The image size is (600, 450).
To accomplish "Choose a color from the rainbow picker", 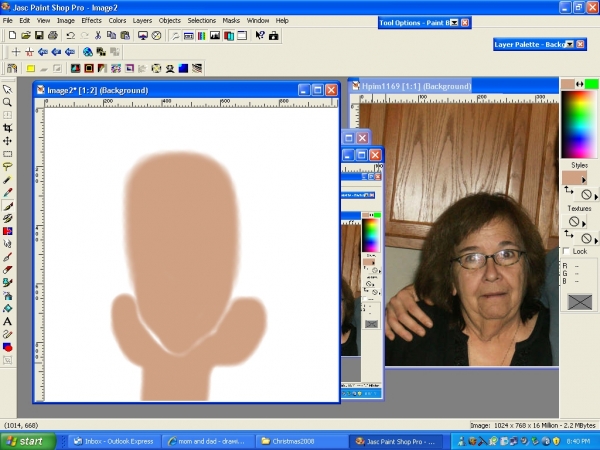I will click(x=579, y=124).
